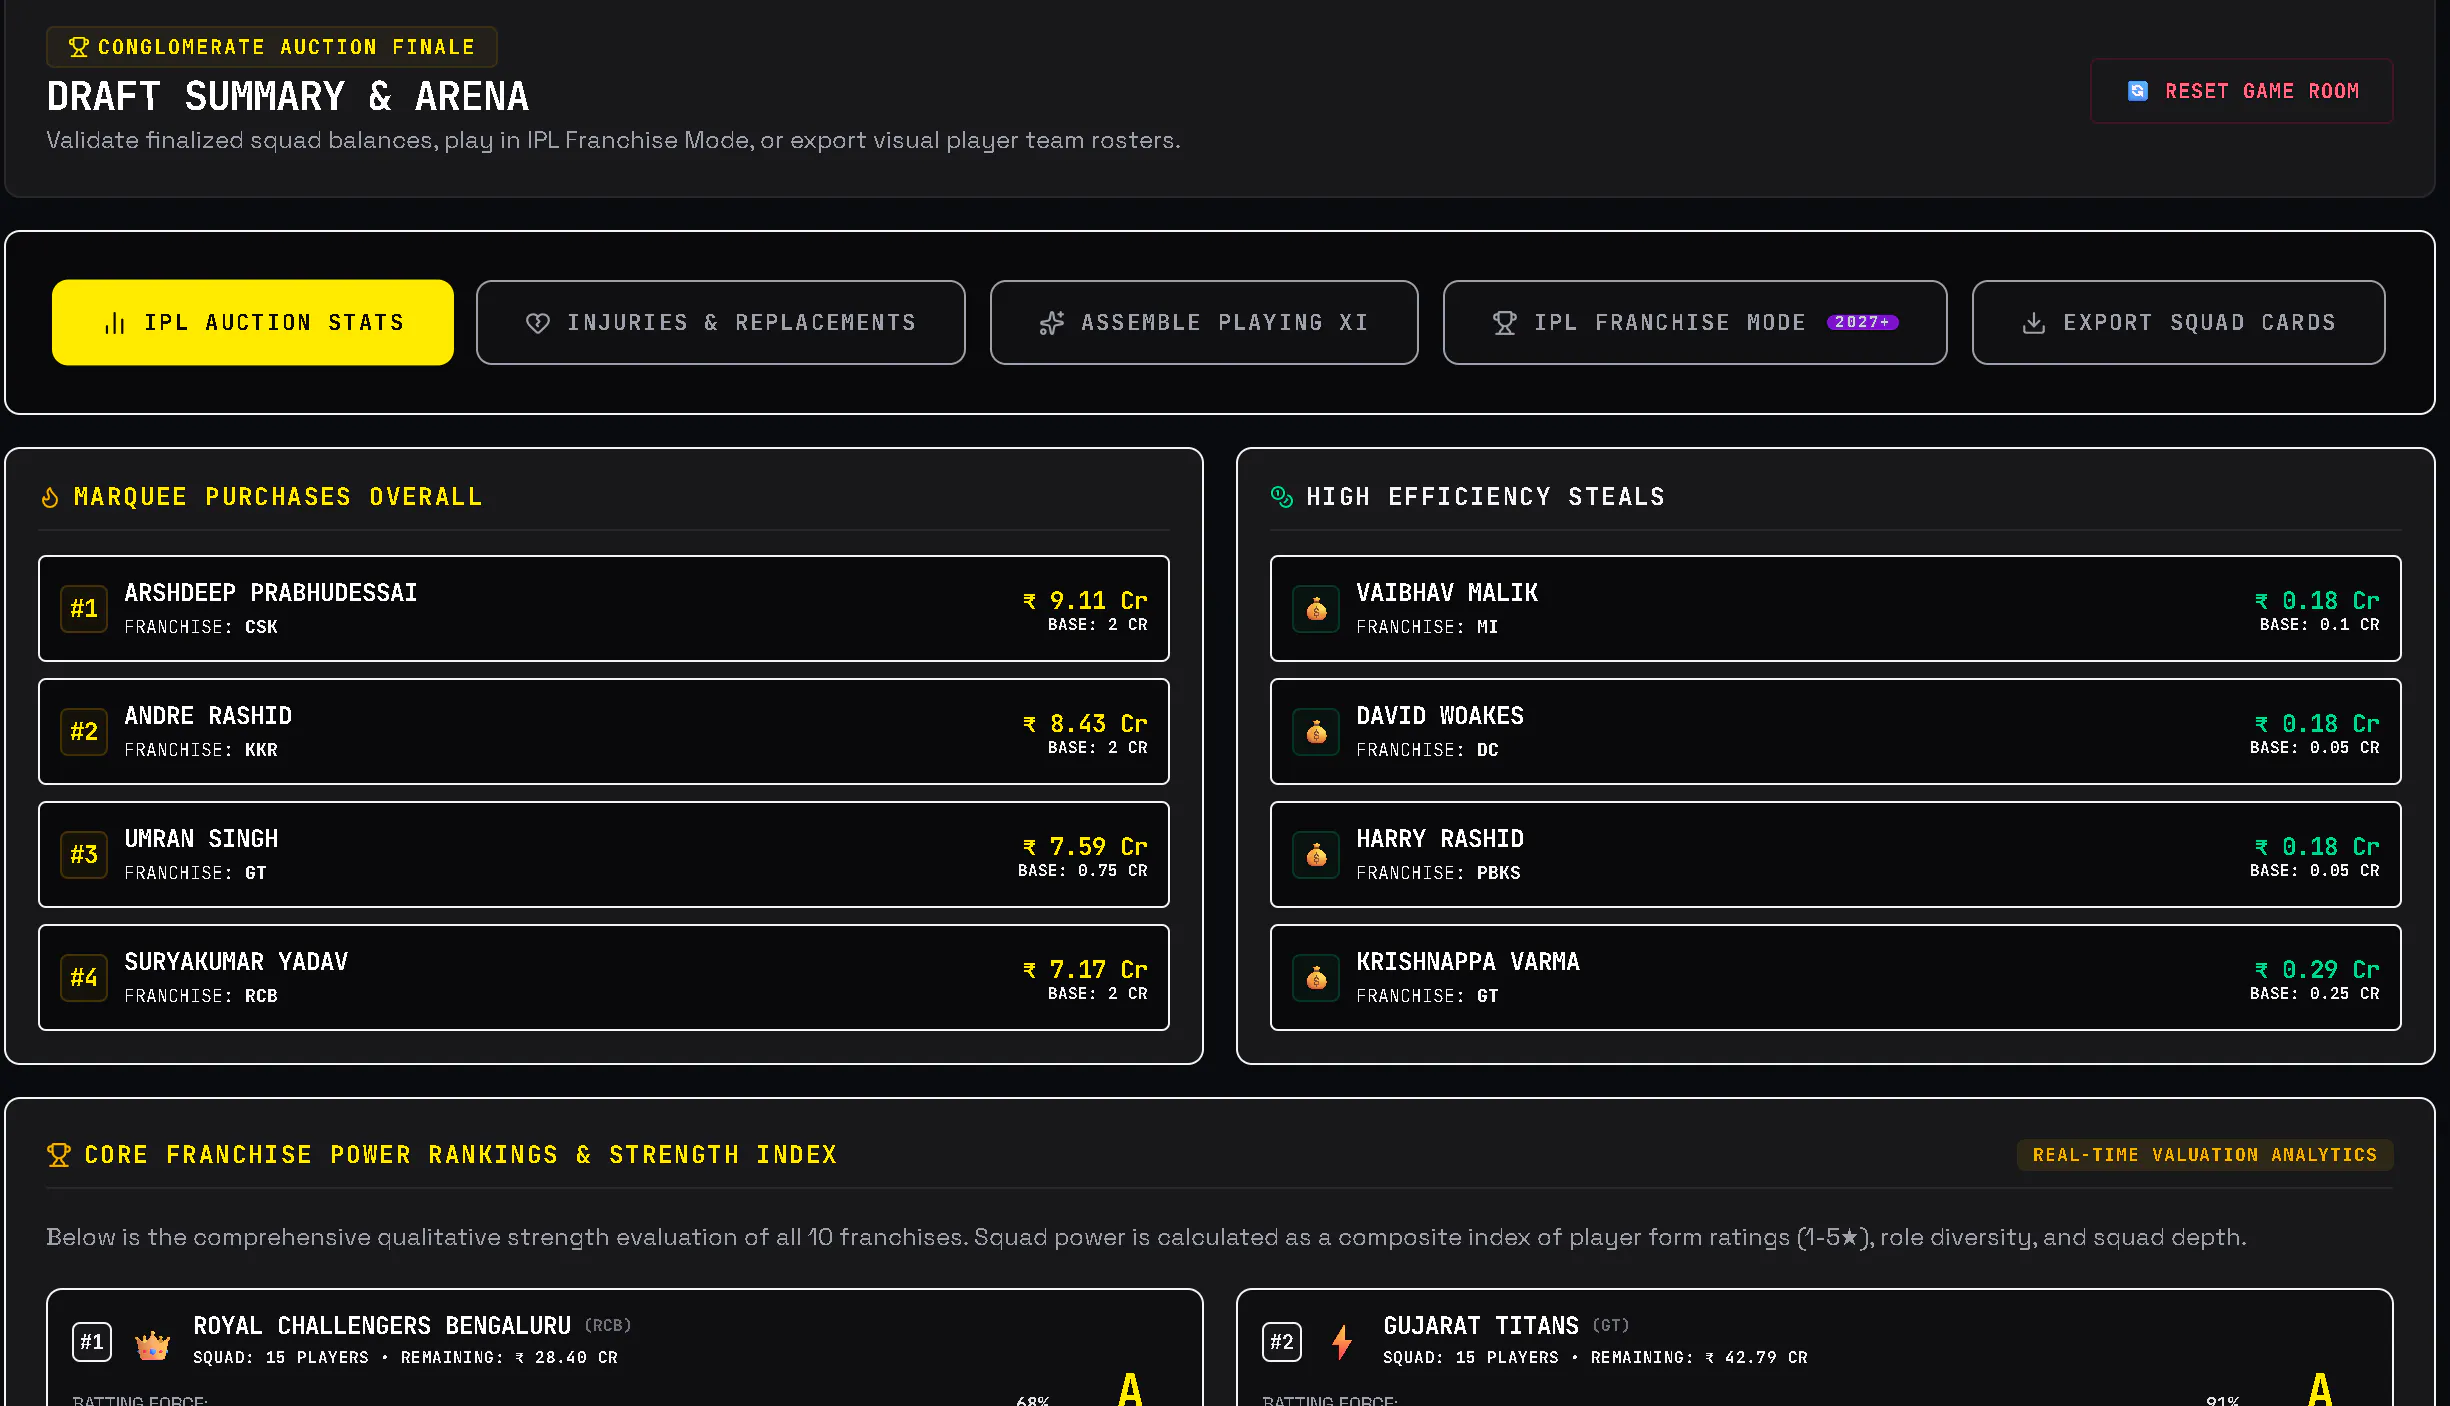This screenshot has height=1406, width=2450.
Task: Open the Krishnappa Varma steal card
Action: [1836, 978]
